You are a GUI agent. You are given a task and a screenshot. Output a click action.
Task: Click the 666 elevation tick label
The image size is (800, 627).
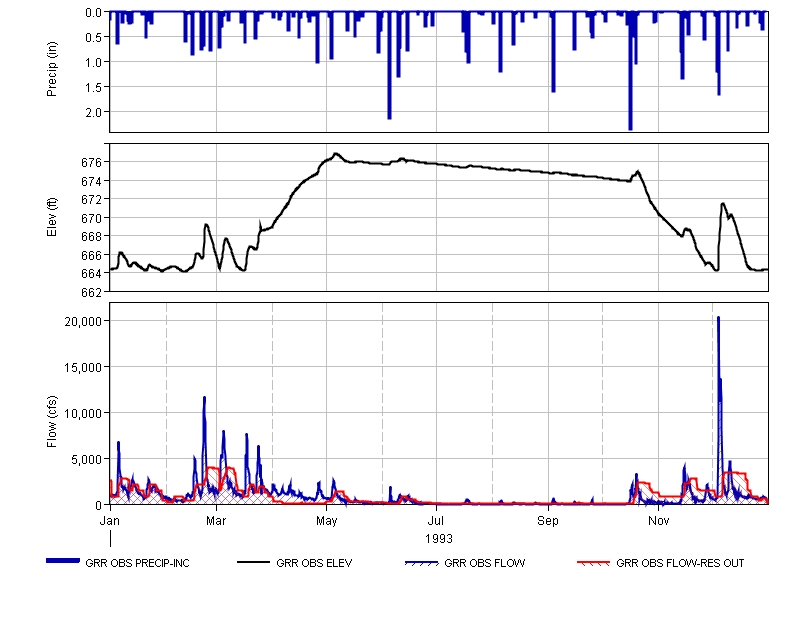click(92, 255)
